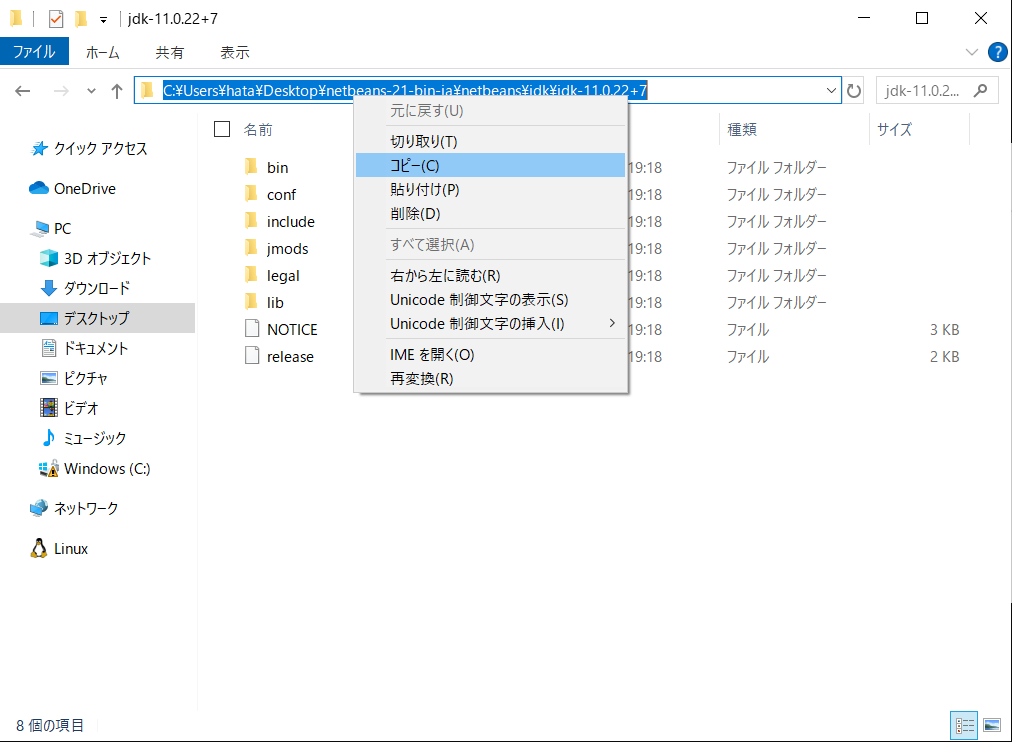Open ミュージック in sidebar
This screenshot has width=1012, height=742.
click(83, 438)
